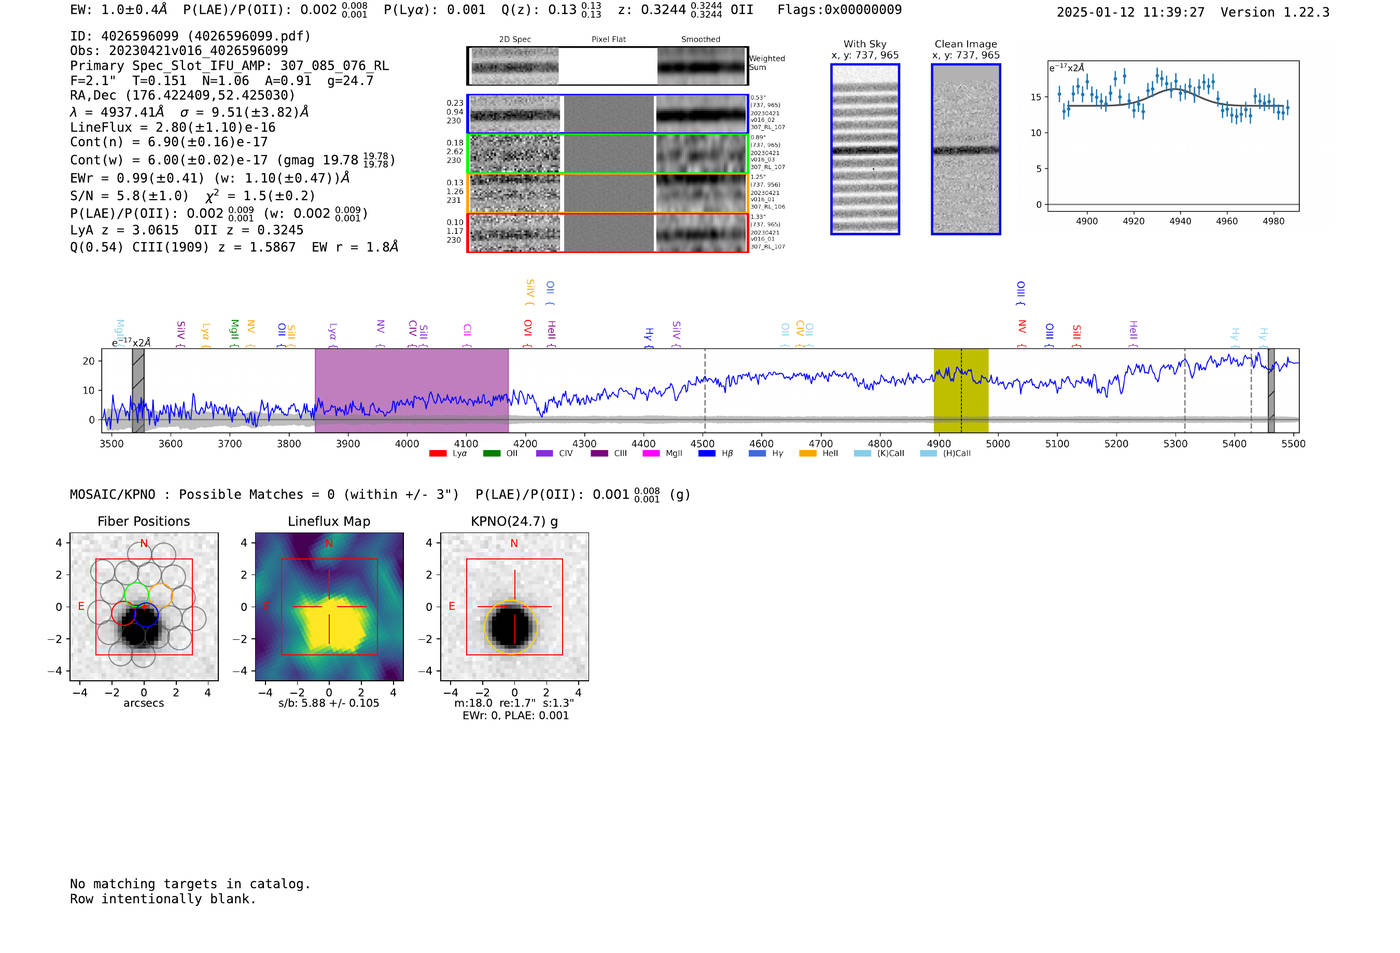Open the Clean Image cutout

(966, 149)
